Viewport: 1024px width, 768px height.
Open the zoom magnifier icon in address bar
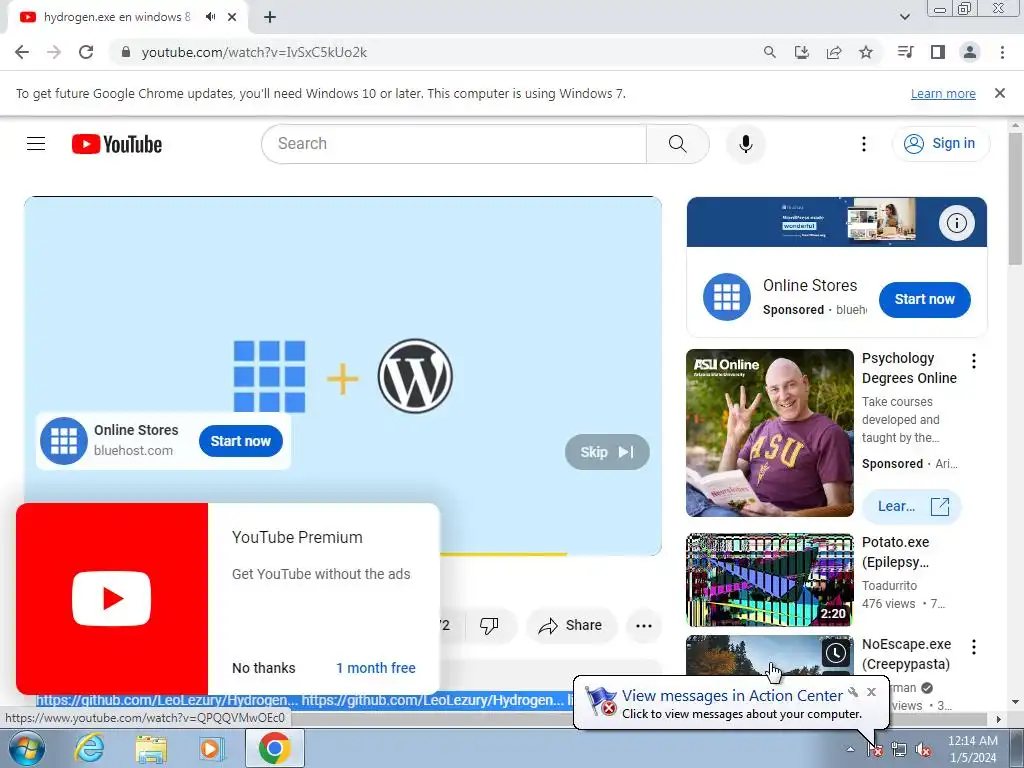(770, 52)
